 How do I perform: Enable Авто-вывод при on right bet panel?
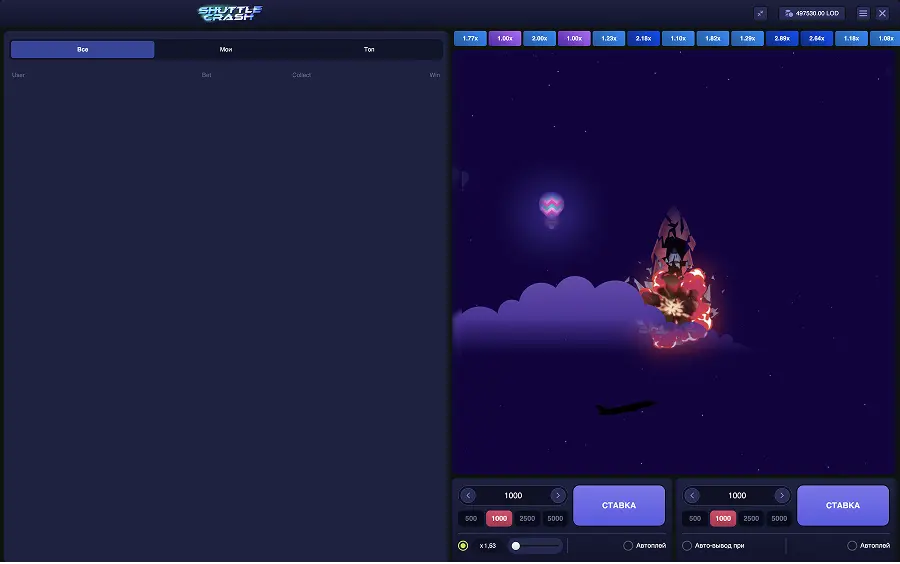point(687,546)
